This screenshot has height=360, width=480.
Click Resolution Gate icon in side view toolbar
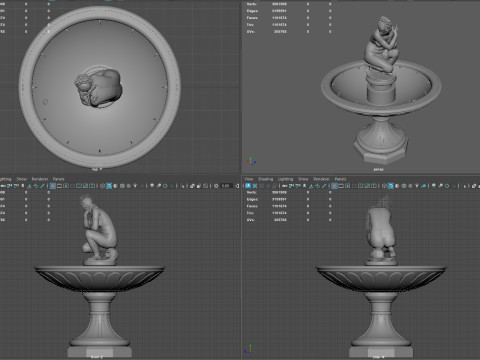(x=348, y=186)
